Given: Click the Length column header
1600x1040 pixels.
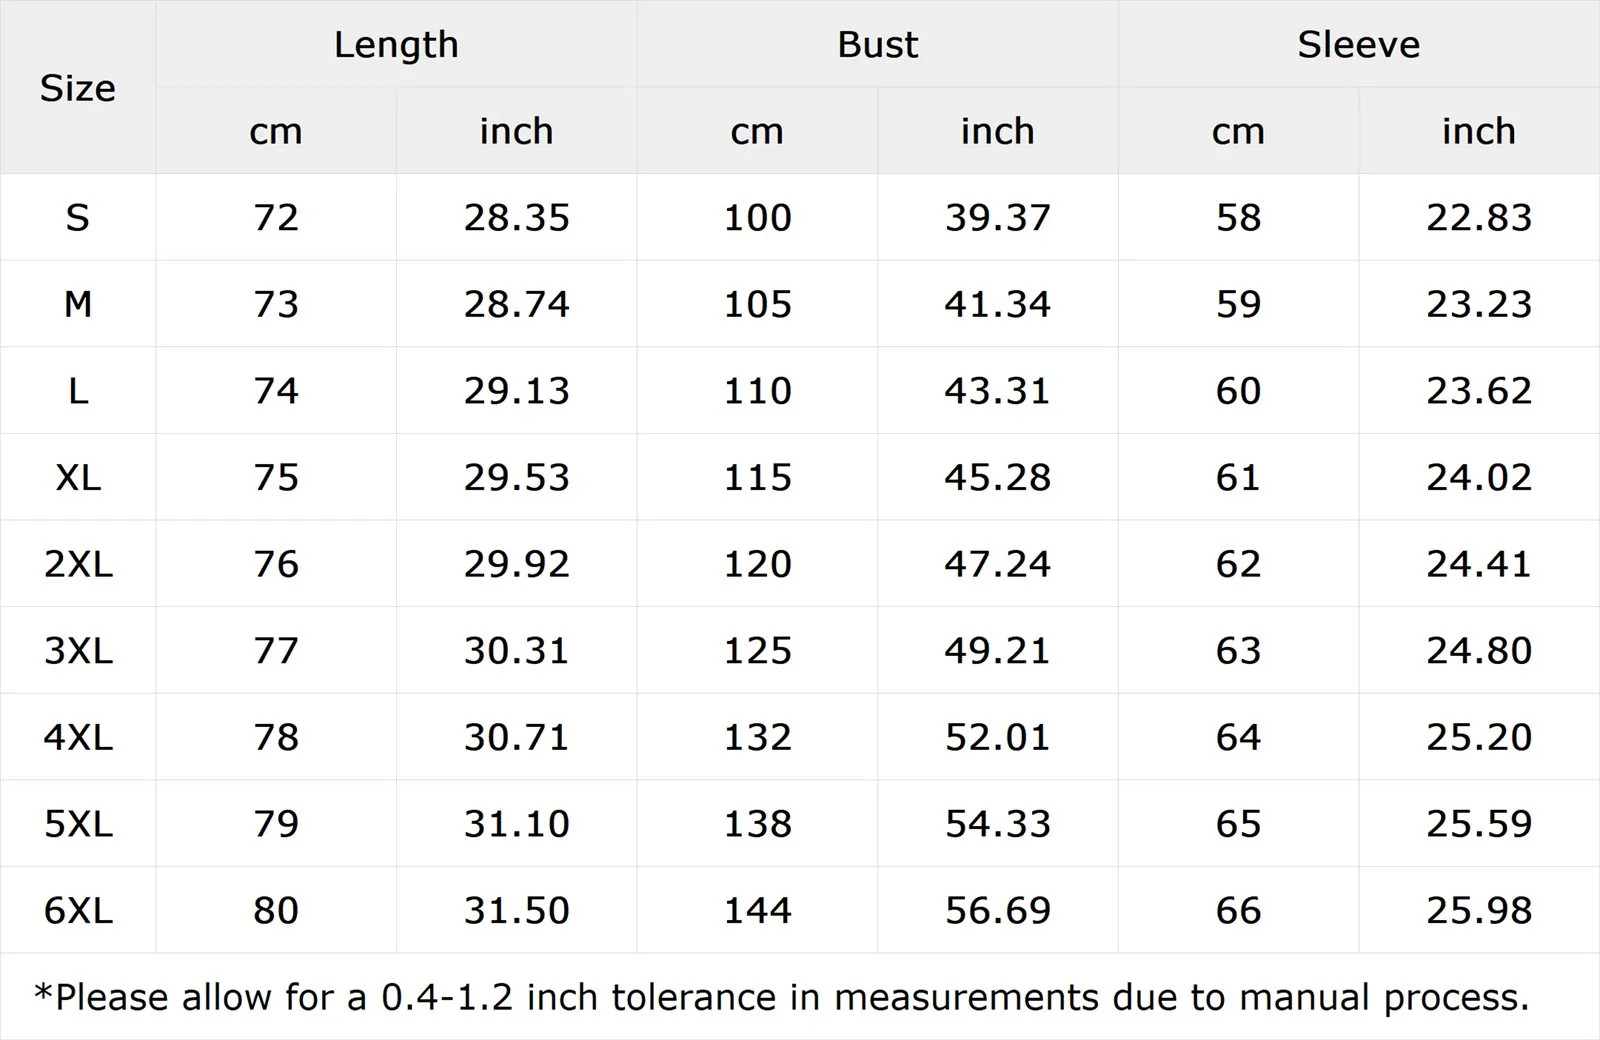Looking at the screenshot, I should tap(396, 45).
